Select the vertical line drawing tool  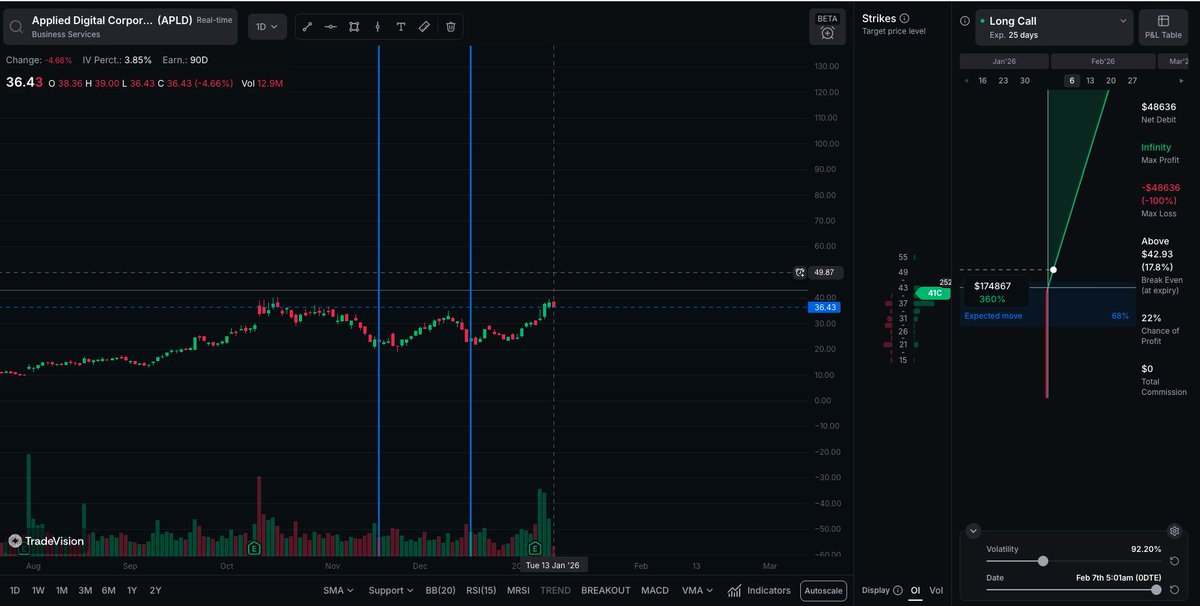377,27
